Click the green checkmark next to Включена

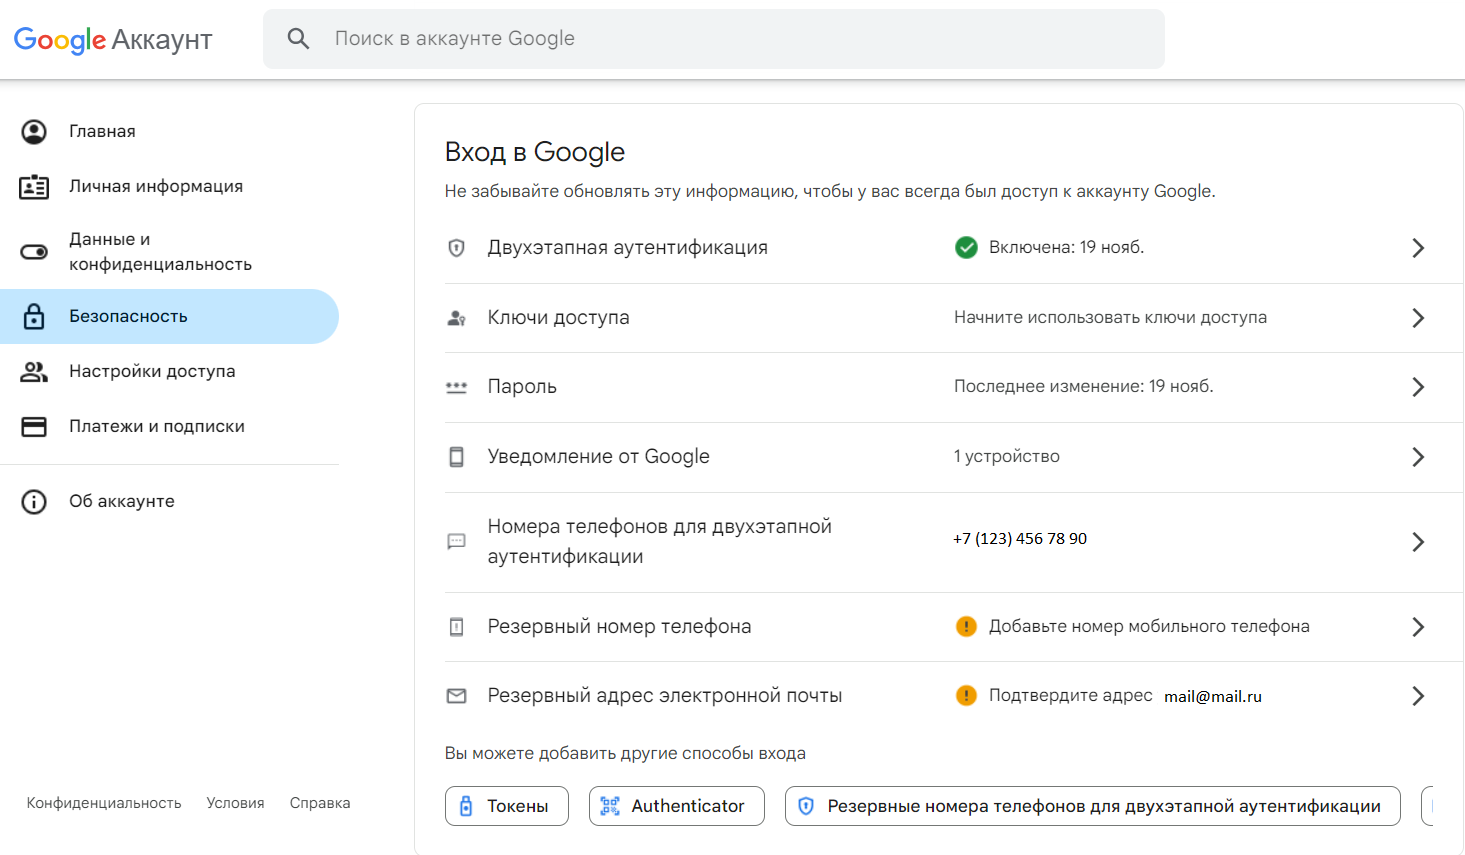click(966, 247)
